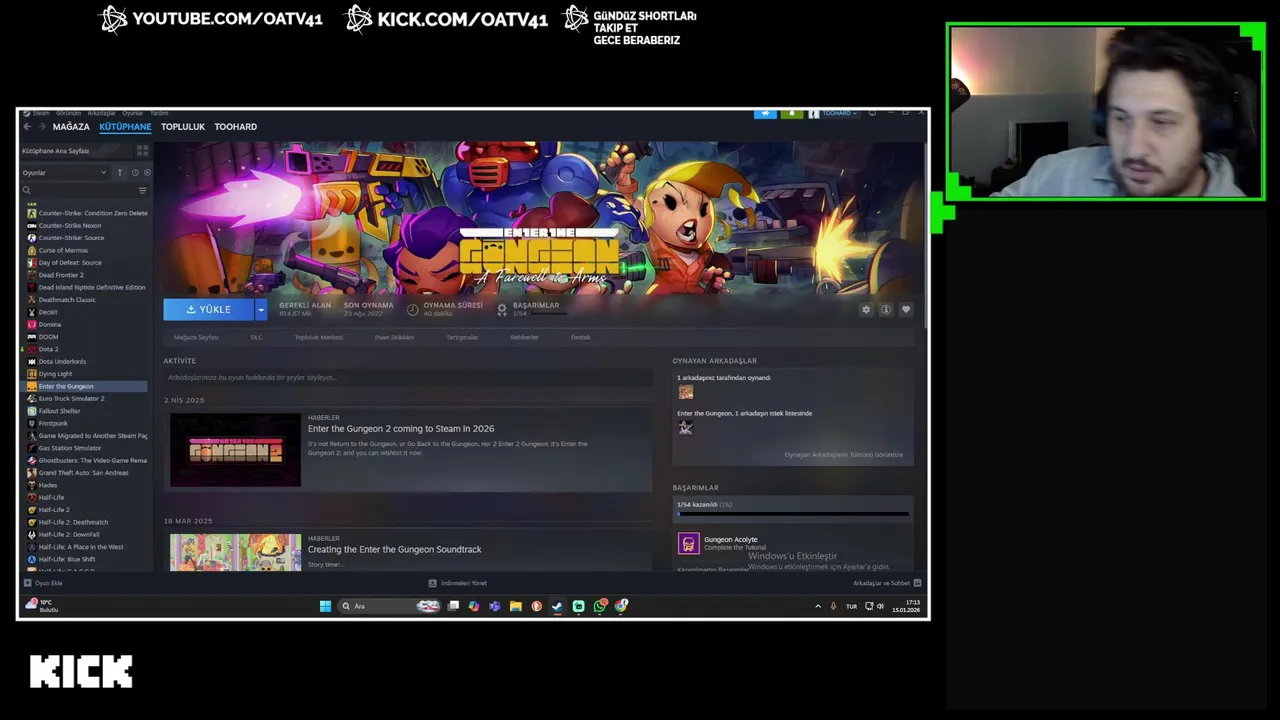Open 'Enter the Gungeon 2 coming to Steam' article
This screenshot has height=720, width=1280.
(401, 429)
